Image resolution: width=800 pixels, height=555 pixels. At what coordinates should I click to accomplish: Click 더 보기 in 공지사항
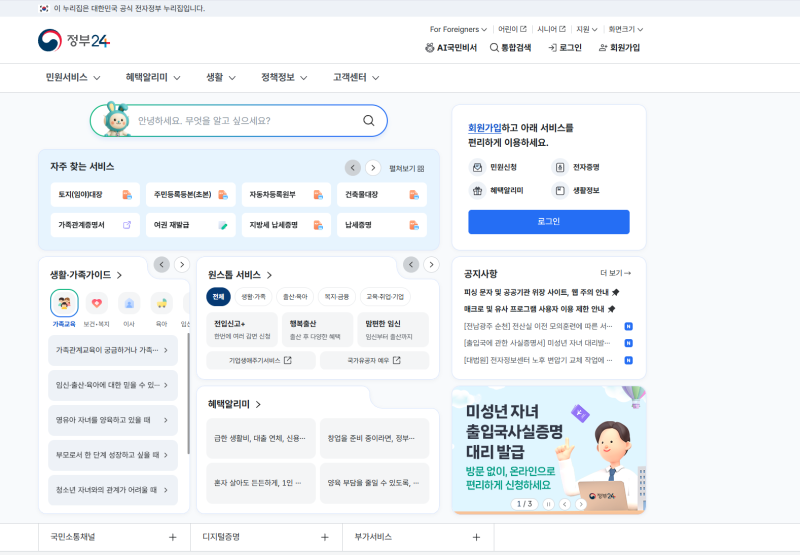pyautogui.click(x=615, y=273)
